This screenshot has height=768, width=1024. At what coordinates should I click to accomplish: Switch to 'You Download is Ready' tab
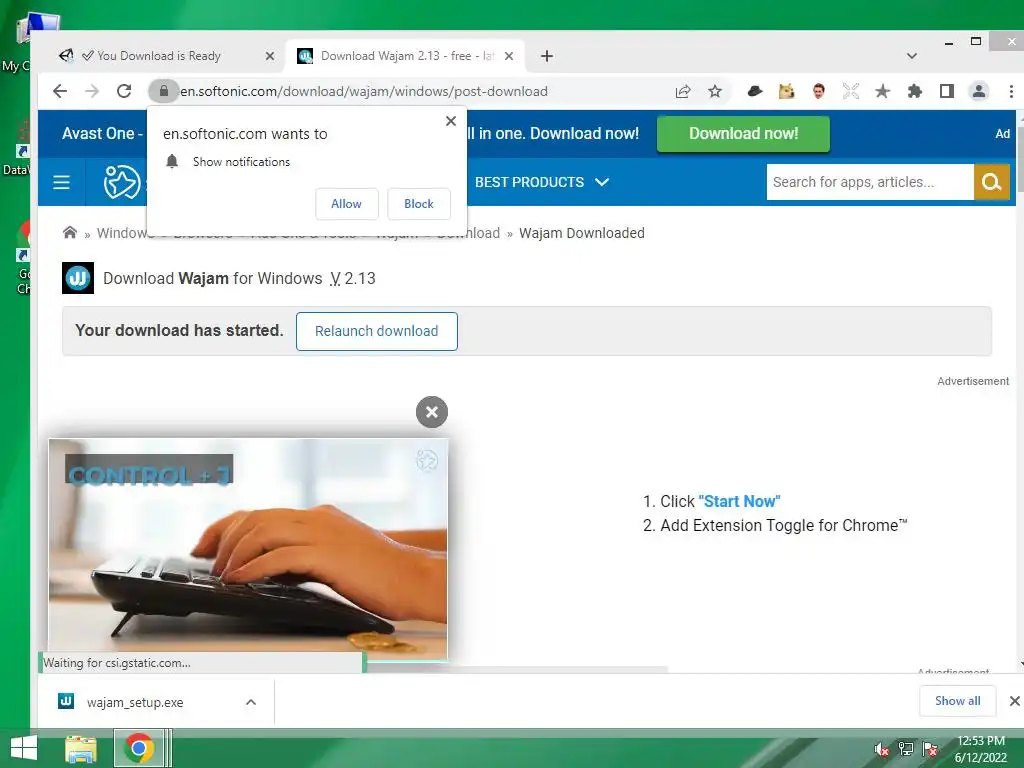click(159, 56)
